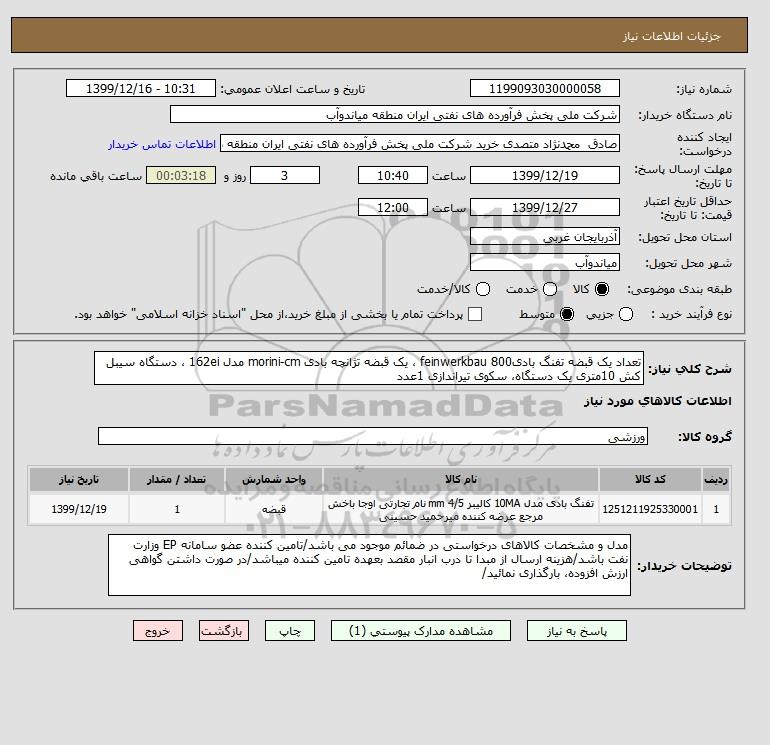
Task: Click the need number field 1199093030000058
Action: 545,88
